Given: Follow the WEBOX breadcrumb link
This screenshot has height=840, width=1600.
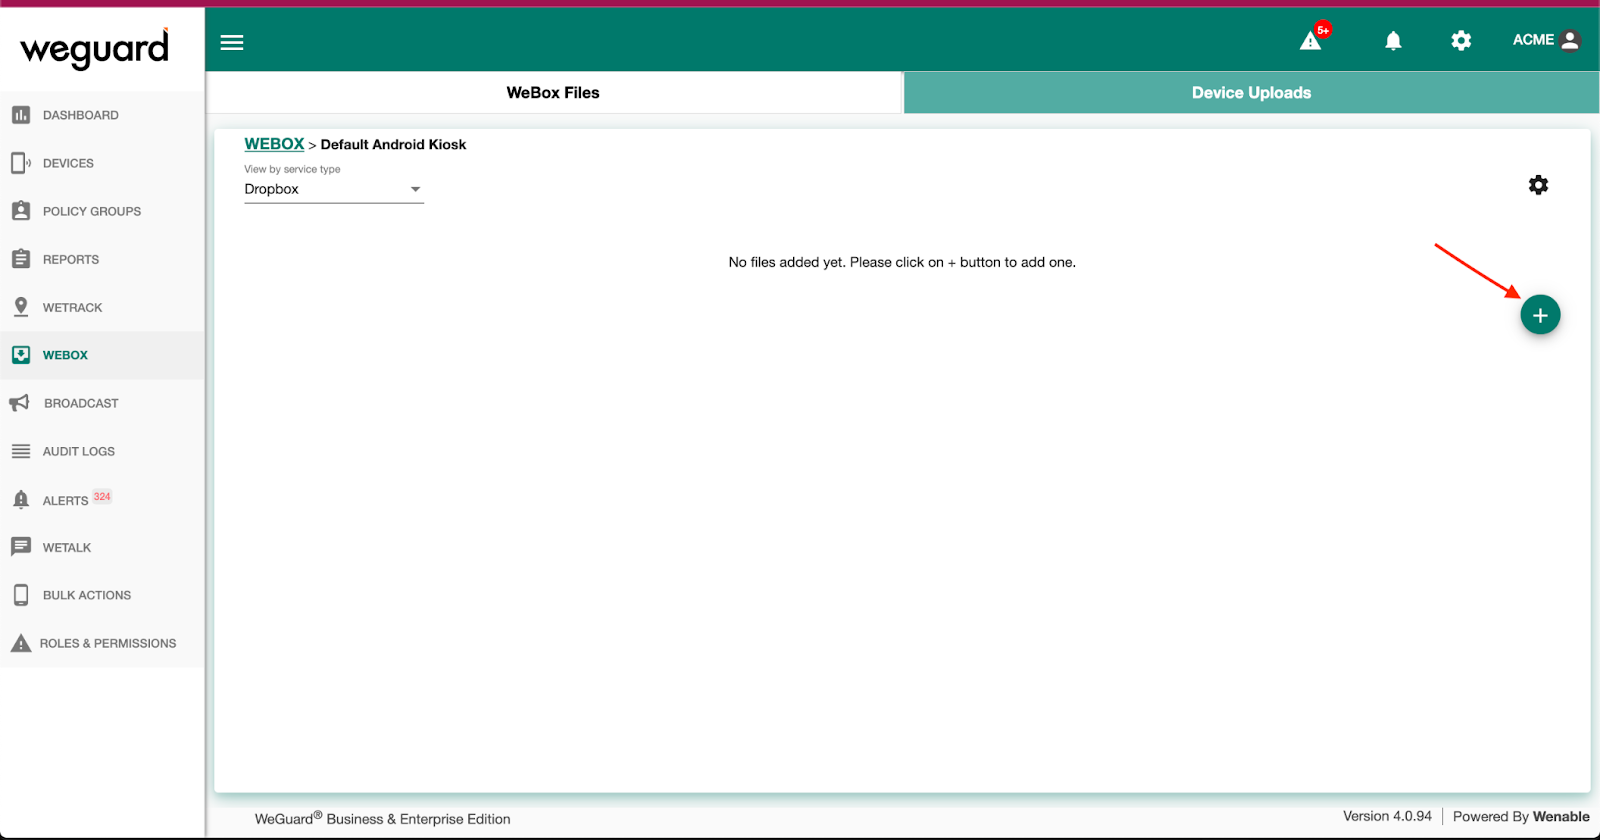Looking at the screenshot, I should 274,144.
